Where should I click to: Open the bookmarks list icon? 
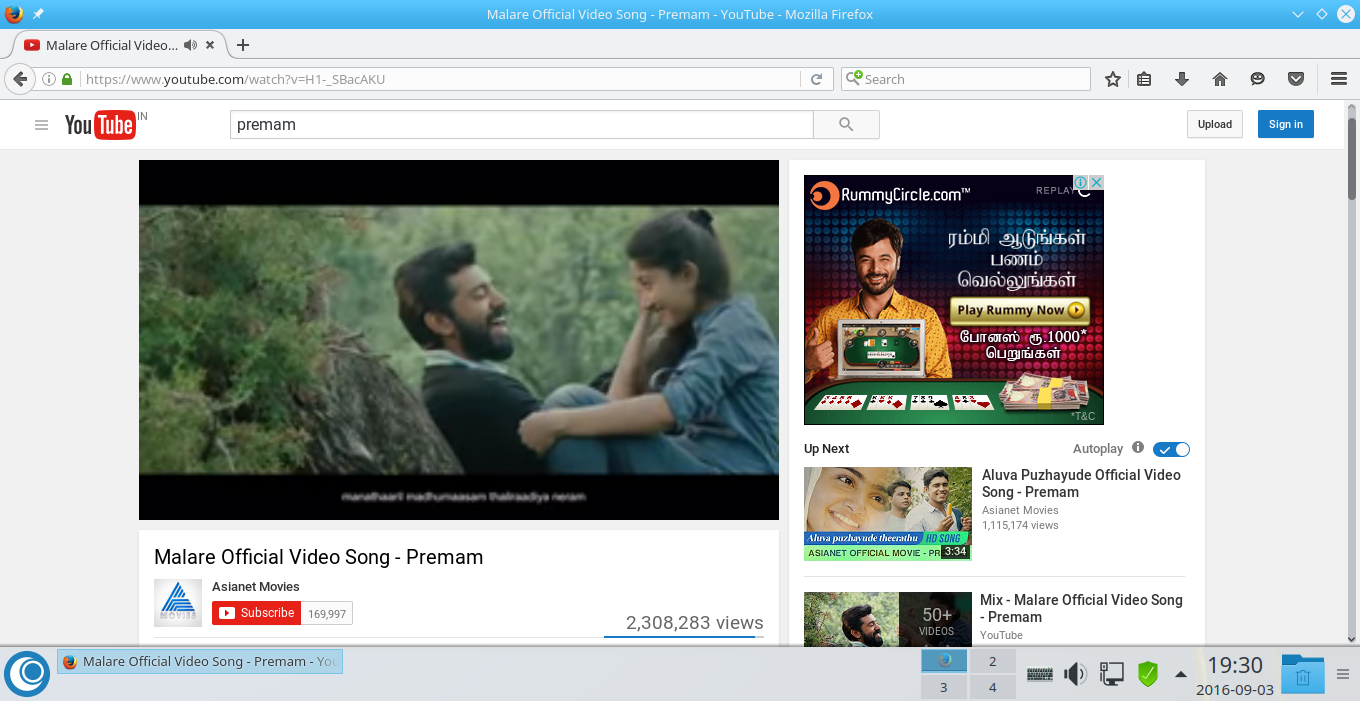[1145, 79]
